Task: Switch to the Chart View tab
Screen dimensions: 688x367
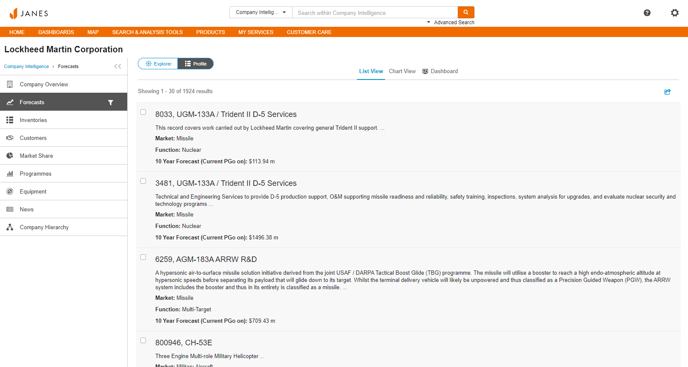Action: click(x=402, y=71)
